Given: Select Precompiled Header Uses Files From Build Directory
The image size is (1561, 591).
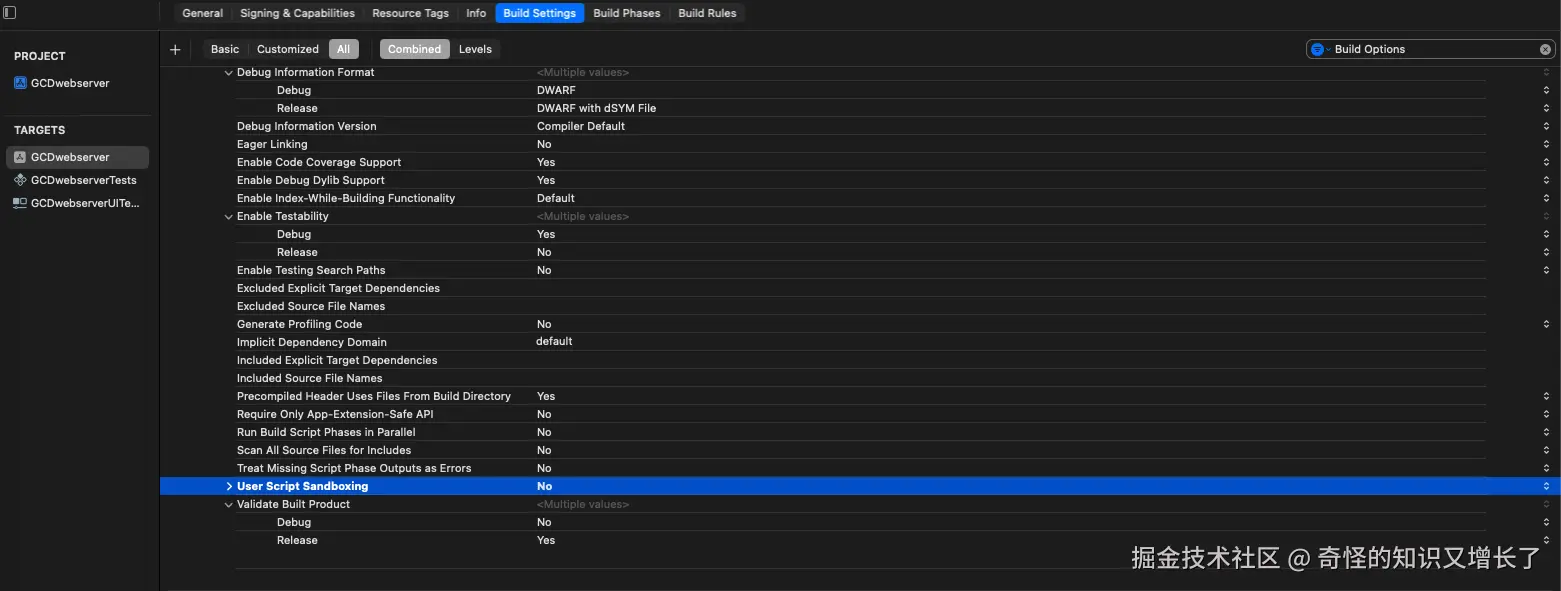Looking at the screenshot, I should coord(860,396).
